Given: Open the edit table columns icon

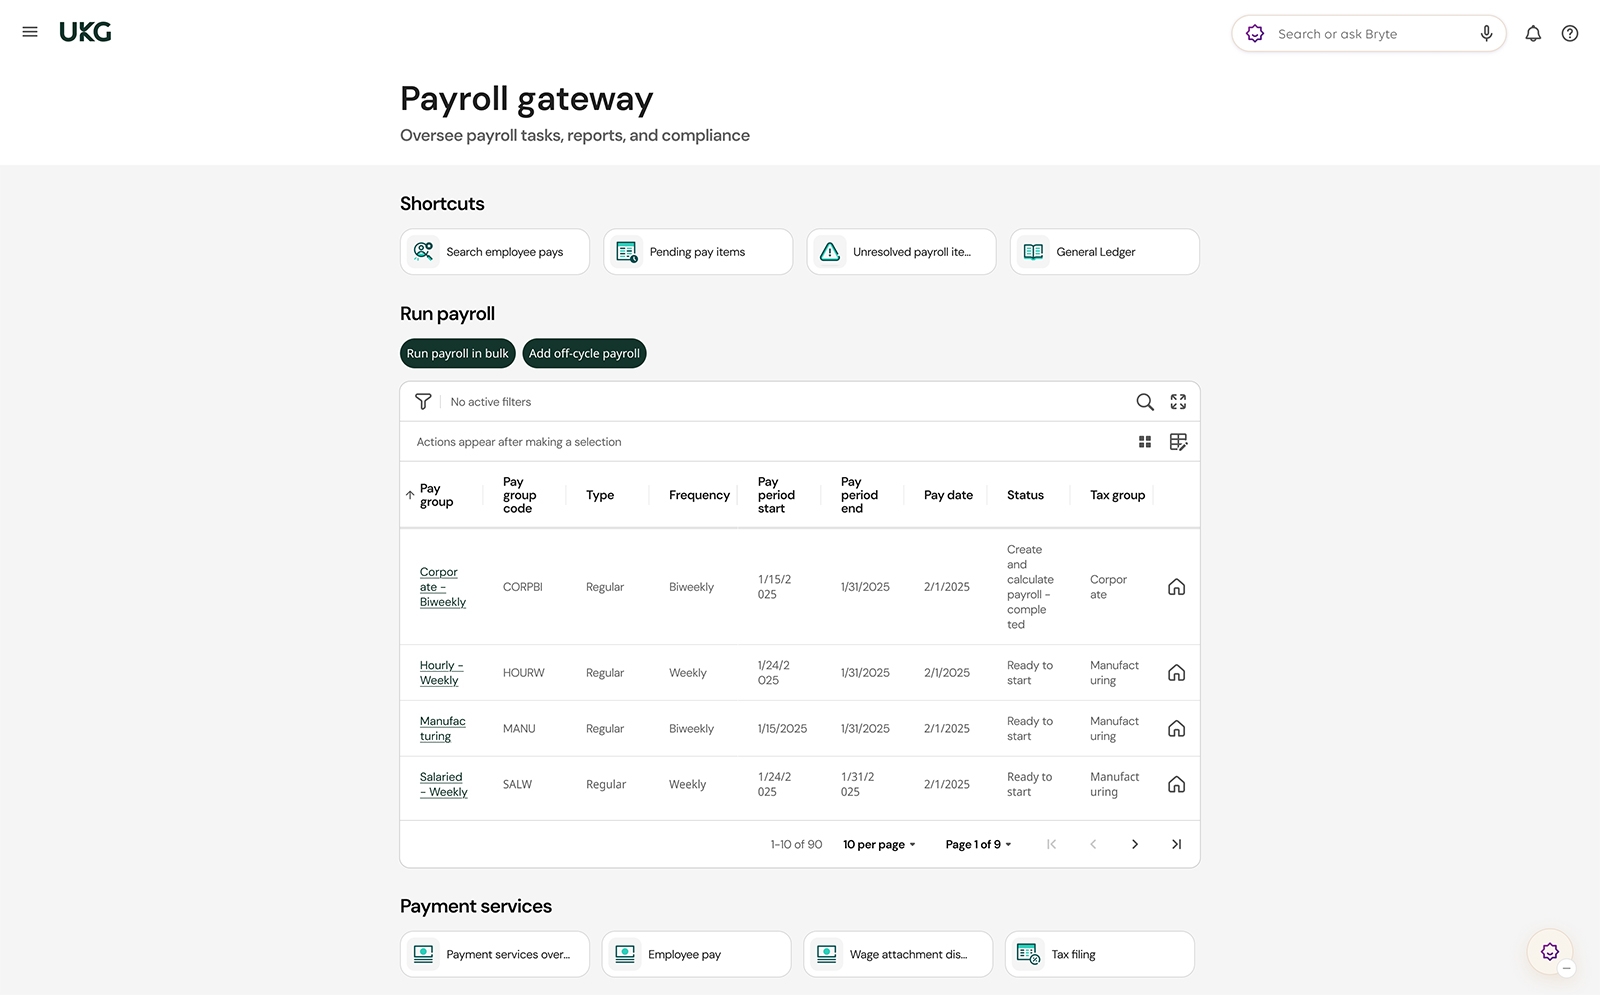Looking at the screenshot, I should pos(1179,442).
